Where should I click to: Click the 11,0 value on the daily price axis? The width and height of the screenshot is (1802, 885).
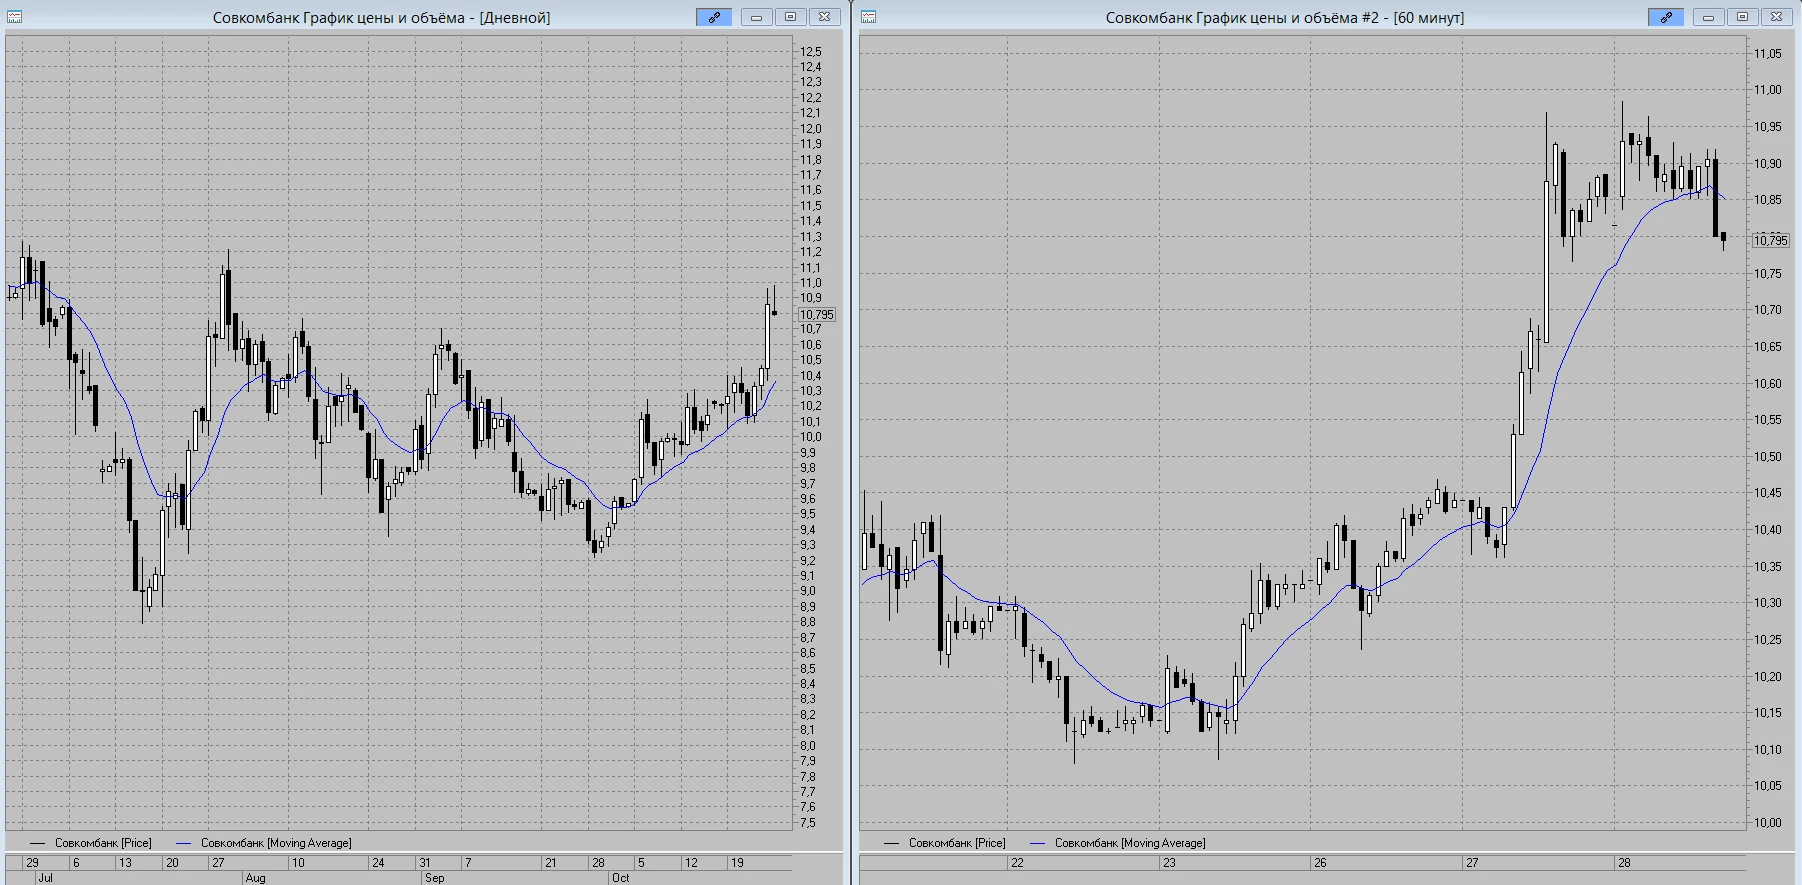[811, 283]
